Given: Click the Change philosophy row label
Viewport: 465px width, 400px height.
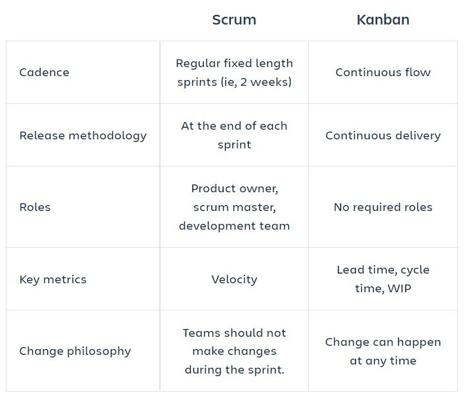Looking at the screenshot, I should 75,351.
